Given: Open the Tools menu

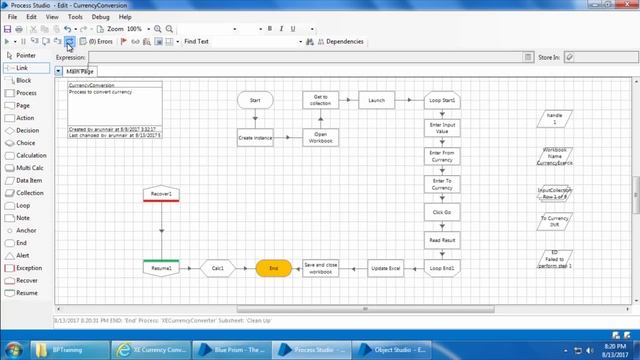Looking at the screenshot, I should point(75,17).
